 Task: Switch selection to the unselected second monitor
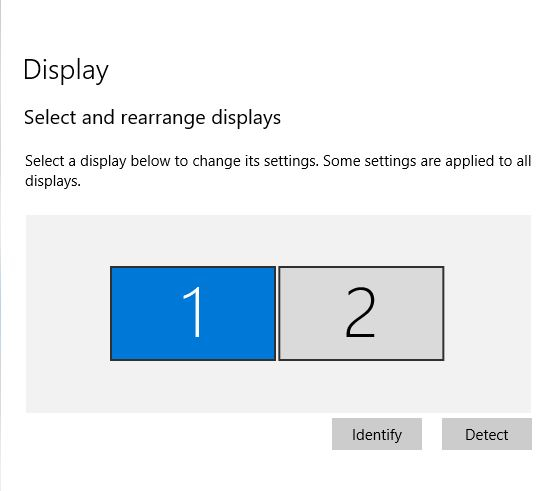pos(361,313)
